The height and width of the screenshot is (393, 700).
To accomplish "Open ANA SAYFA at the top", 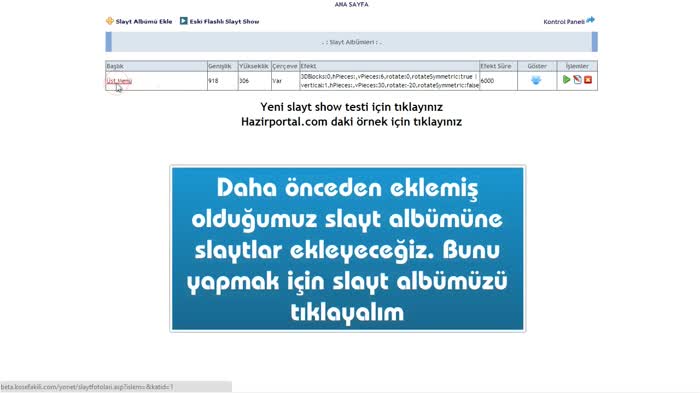I will coord(351,4).
